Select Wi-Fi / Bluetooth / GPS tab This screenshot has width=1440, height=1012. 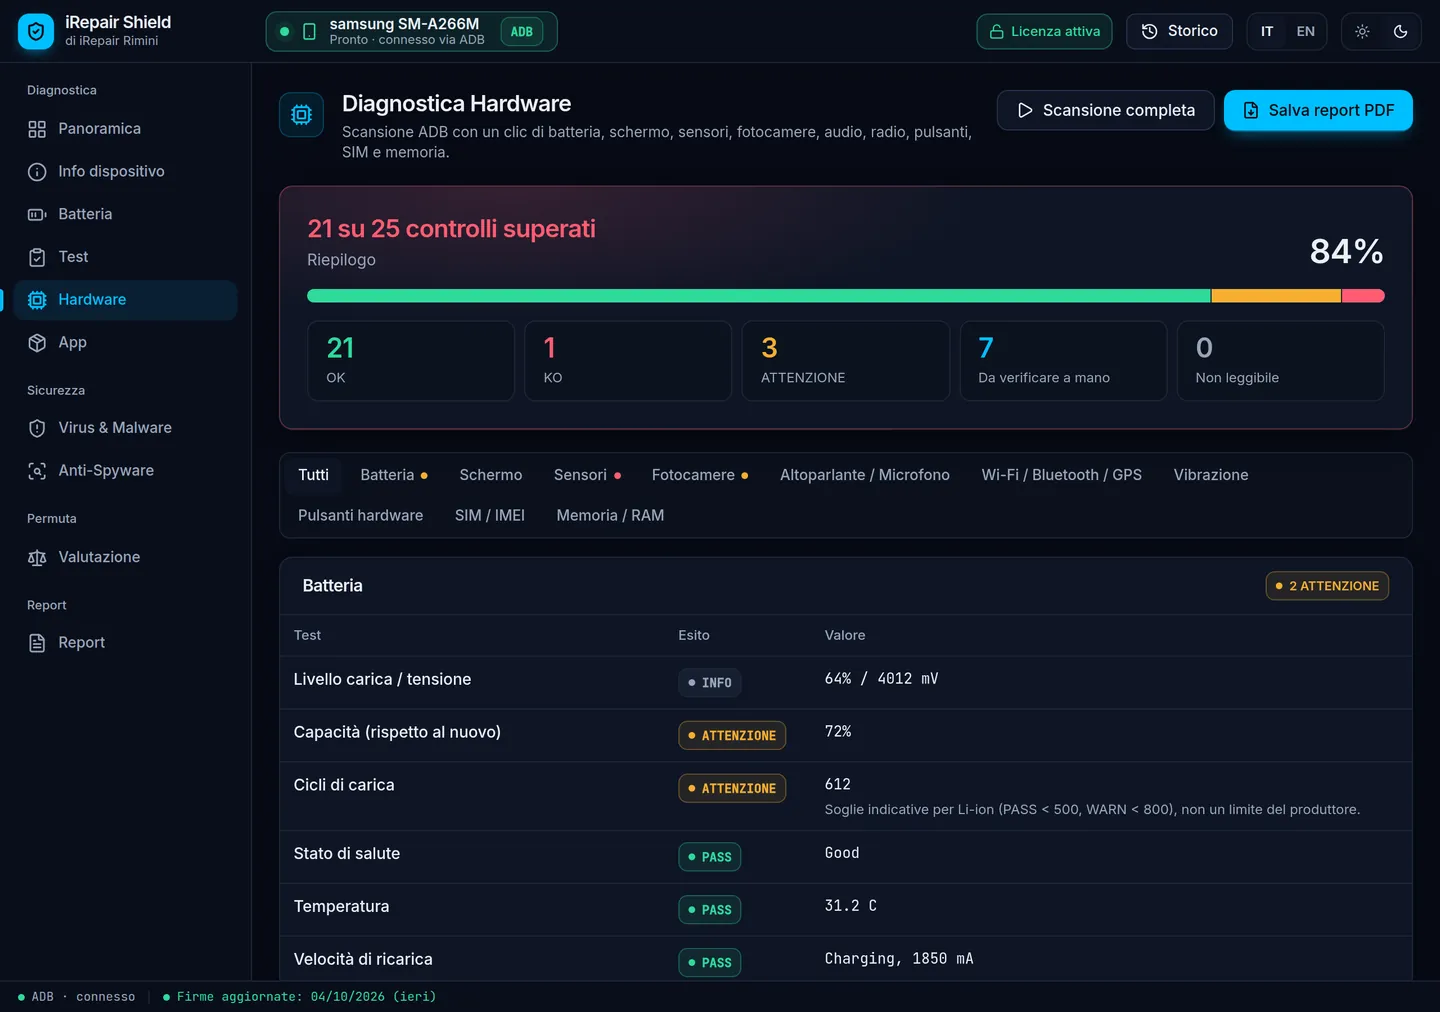point(1061,475)
